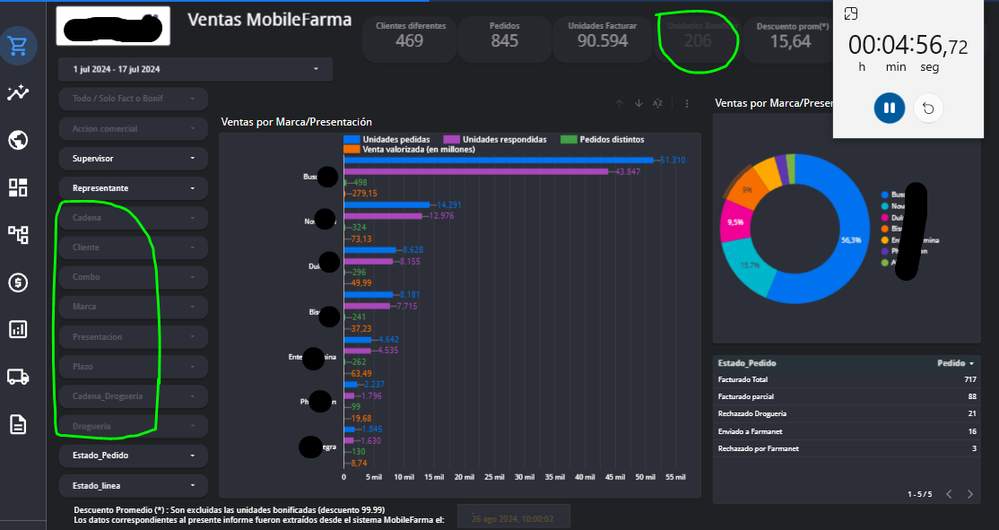
Task: Go to previous page of status table
Action: click(x=949, y=494)
